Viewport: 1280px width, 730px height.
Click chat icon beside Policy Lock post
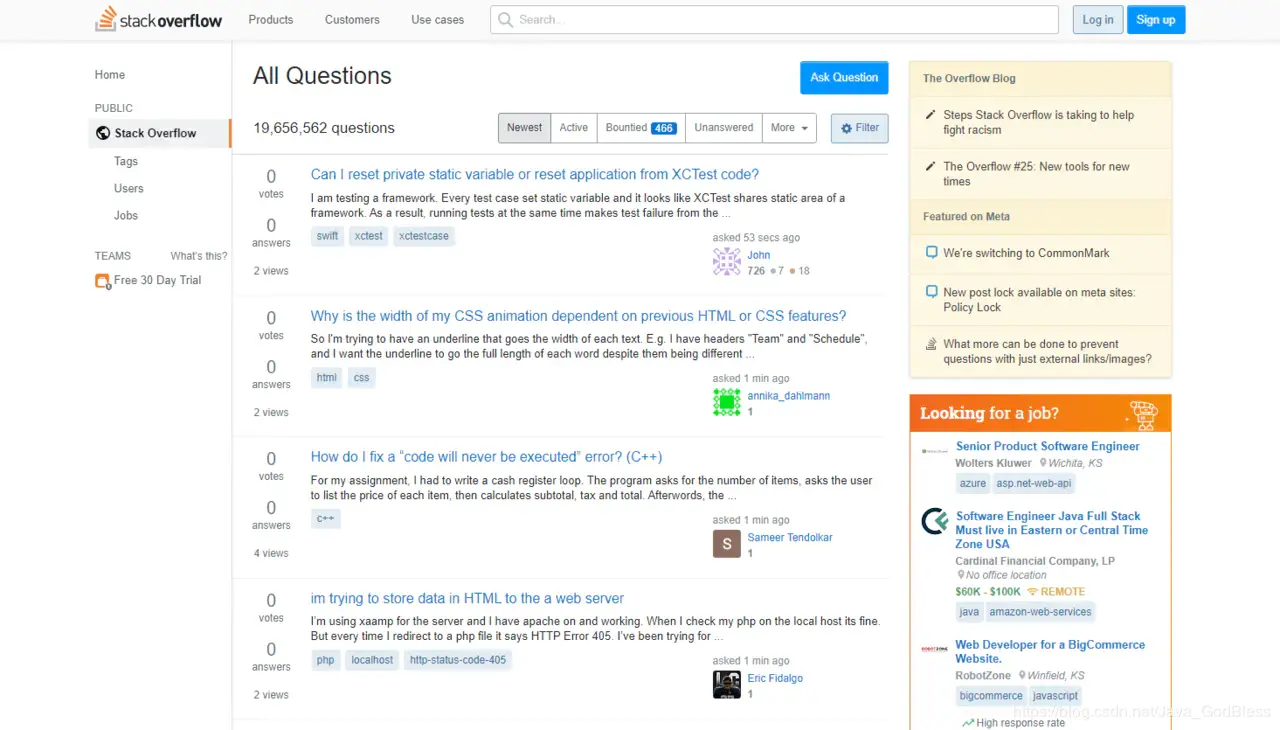pyautogui.click(x=931, y=293)
